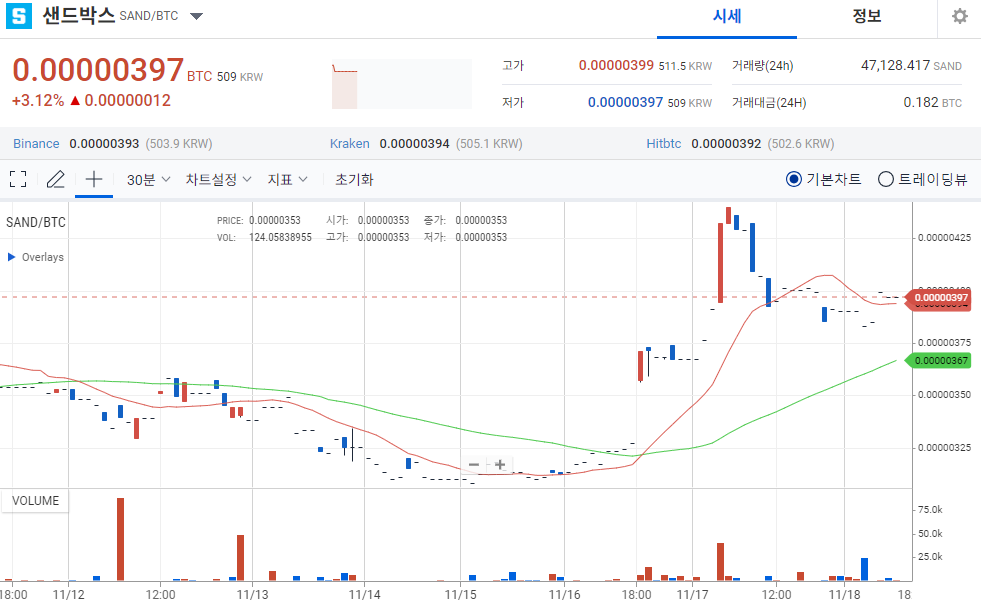Viewport: 981px width, 604px height.
Task: Click the Binance exchange link
Action: [36, 144]
